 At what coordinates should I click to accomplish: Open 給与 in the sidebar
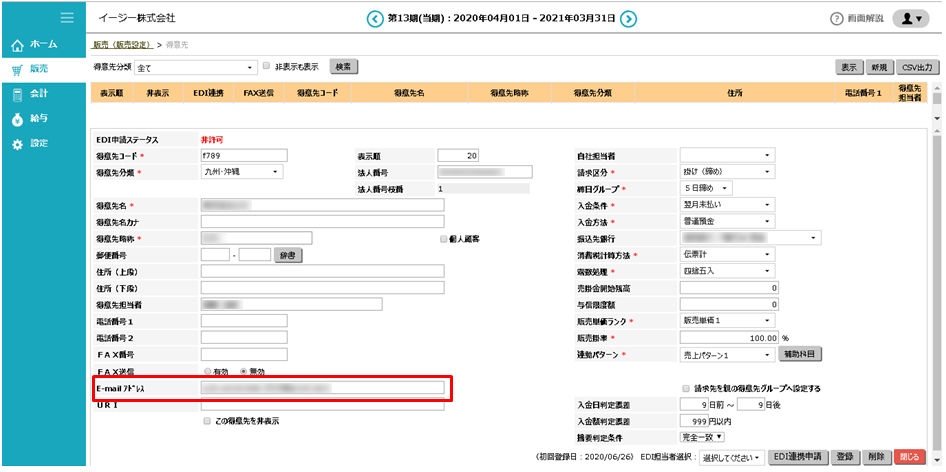click(x=40, y=118)
